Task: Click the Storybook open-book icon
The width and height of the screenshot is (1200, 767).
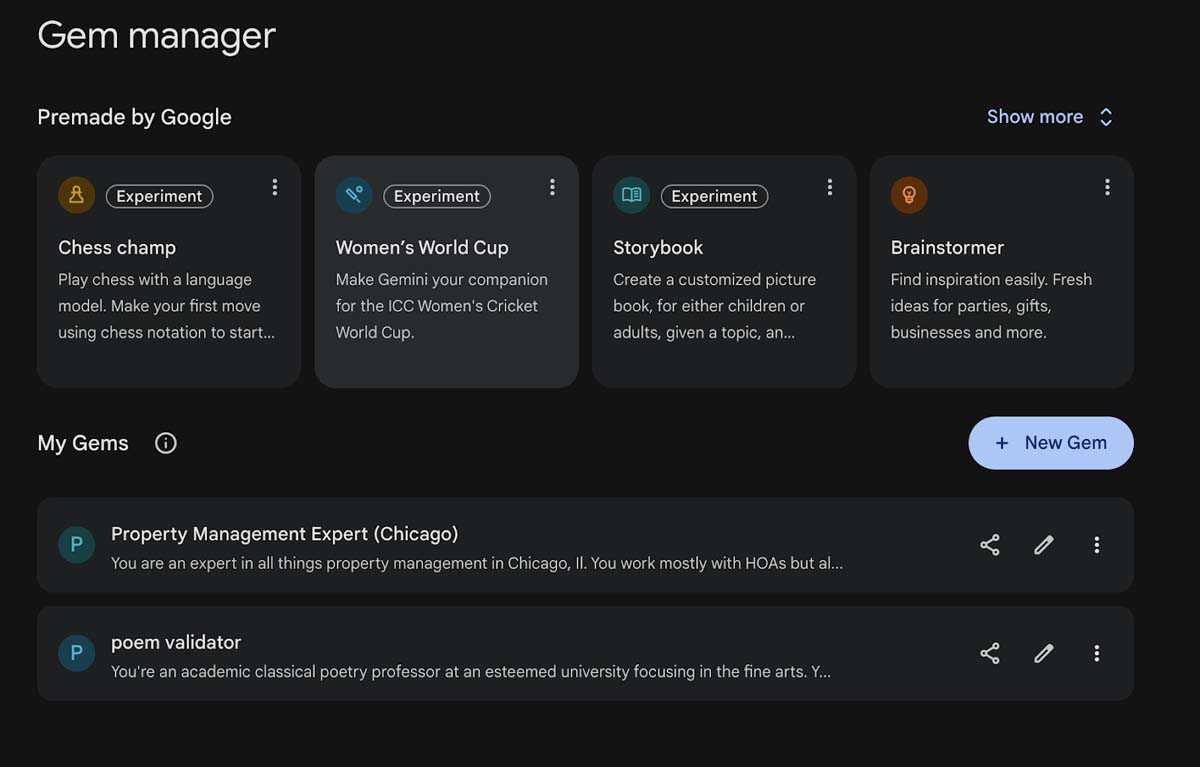Action: coord(631,195)
